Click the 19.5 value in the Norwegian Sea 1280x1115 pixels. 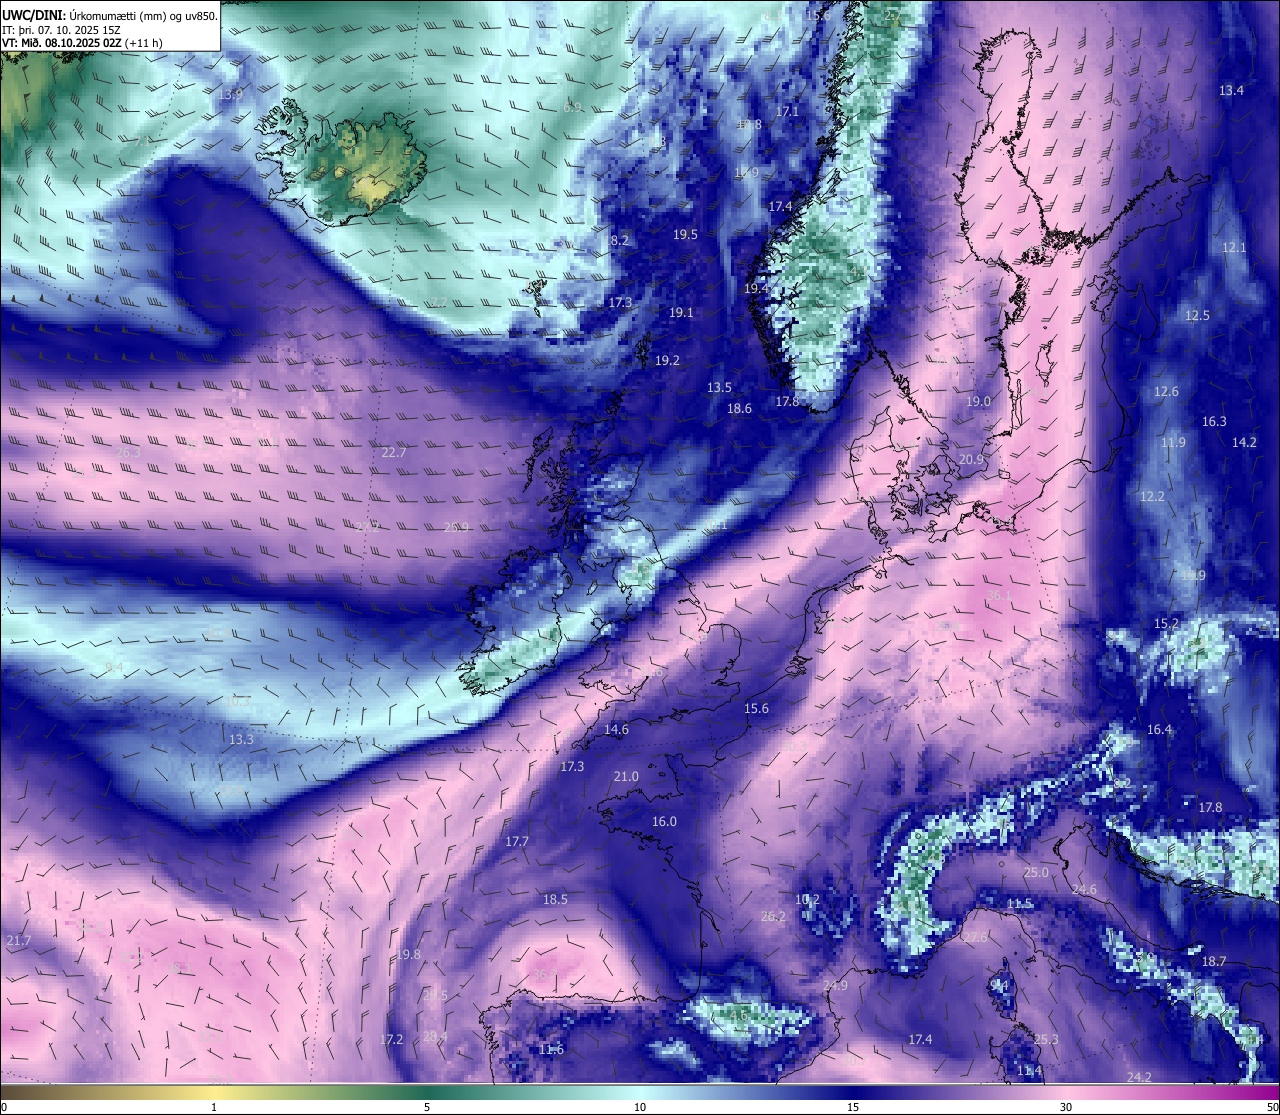coord(685,235)
